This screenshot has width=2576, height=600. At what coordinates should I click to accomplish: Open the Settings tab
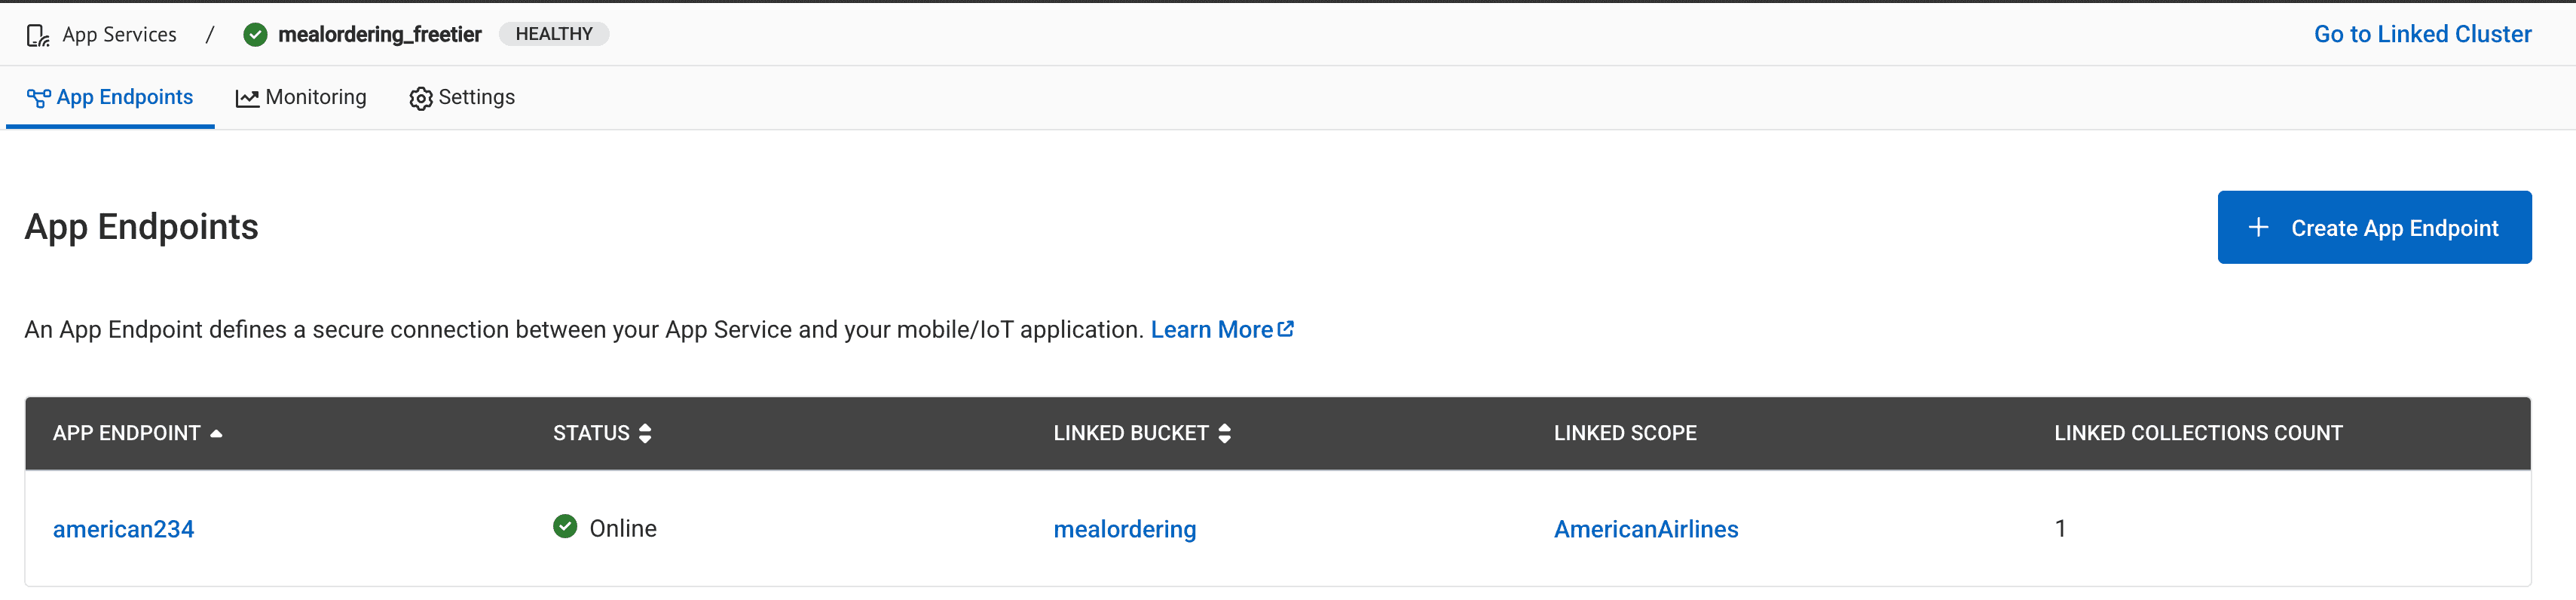pos(462,97)
